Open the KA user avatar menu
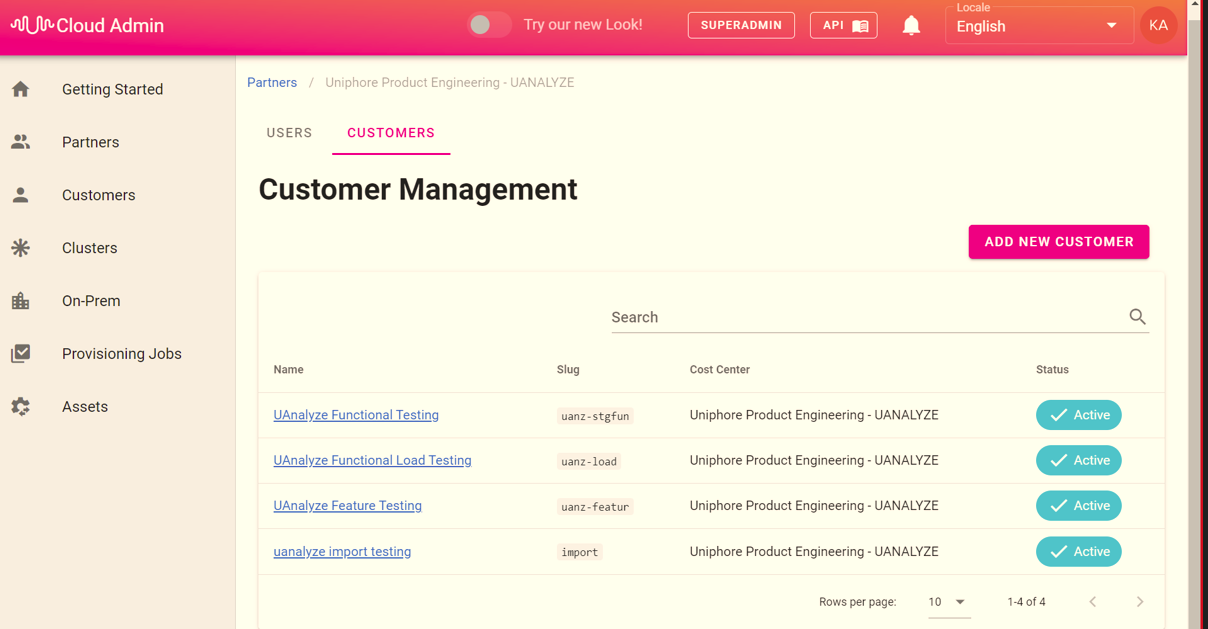 tap(1158, 25)
